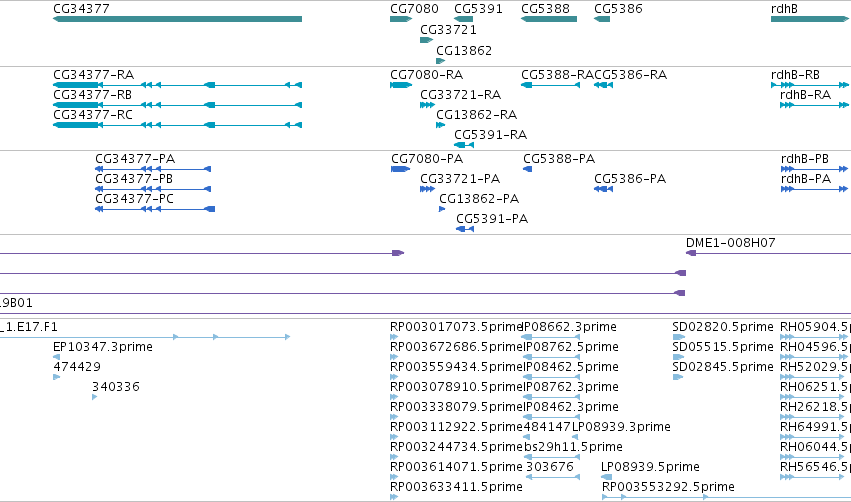Viewport: 851px width, 502px height.
Task: Click EST IP08762.3prime
Action: point(552,397)
